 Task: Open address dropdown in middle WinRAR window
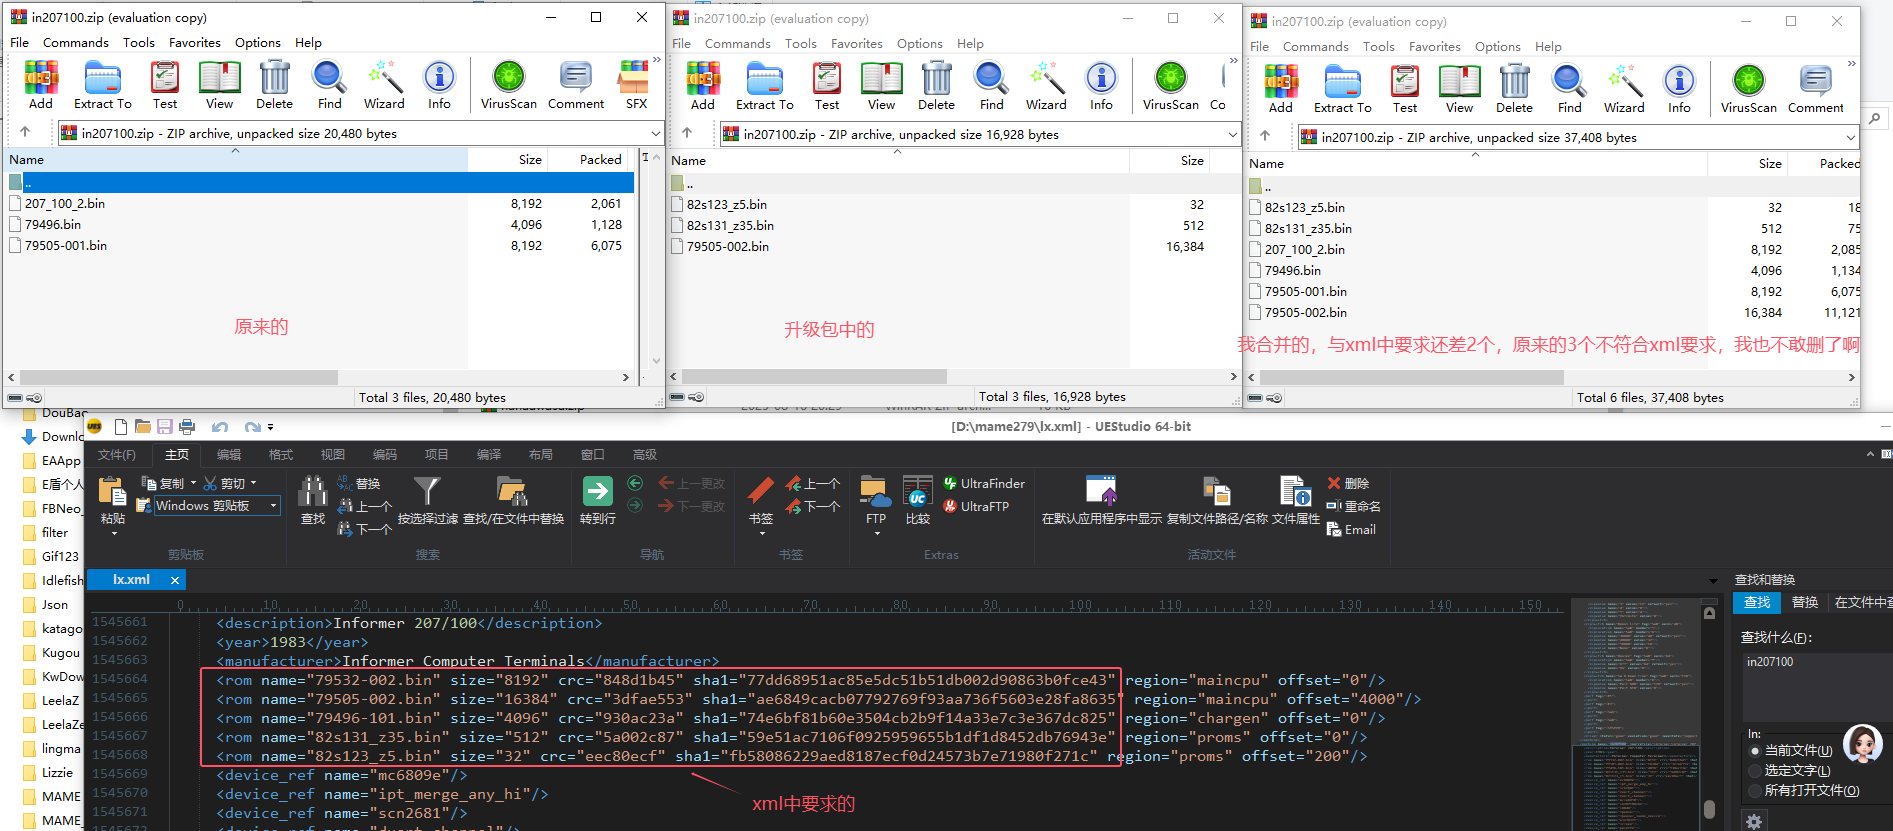click(x=1232, y=134)
